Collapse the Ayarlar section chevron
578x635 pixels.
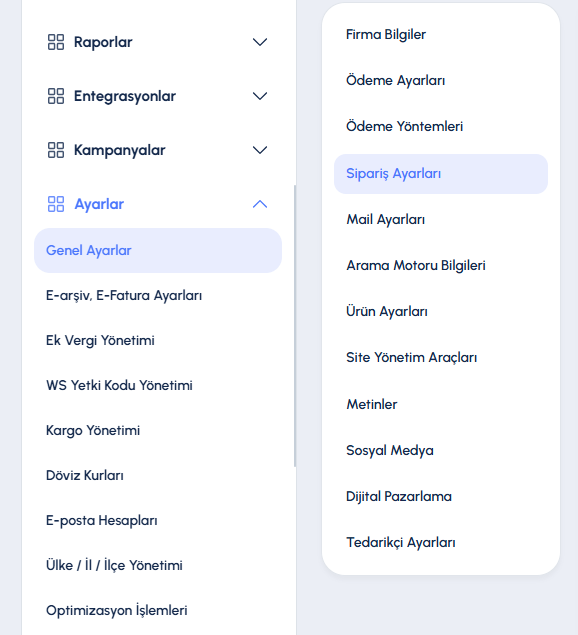[260, 204]
